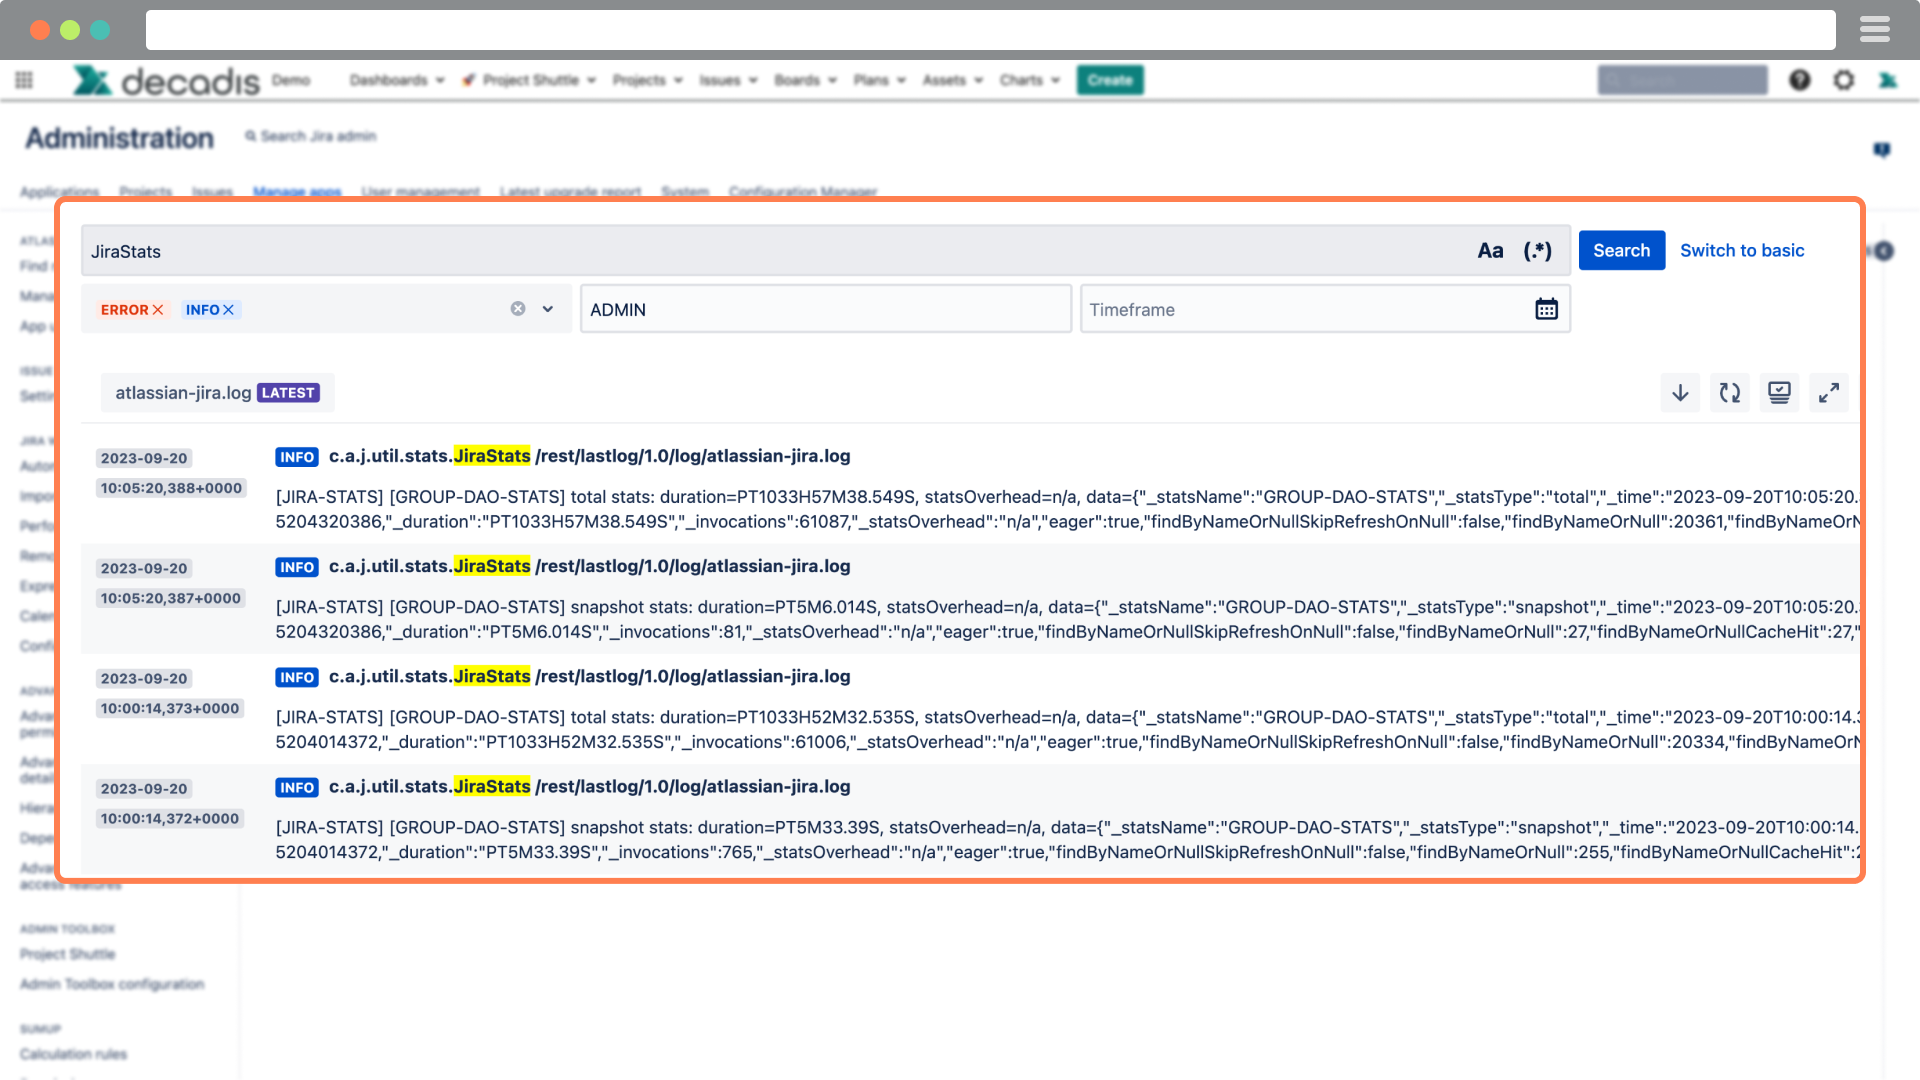Remove the ERROR log level filter

(156, 310)
